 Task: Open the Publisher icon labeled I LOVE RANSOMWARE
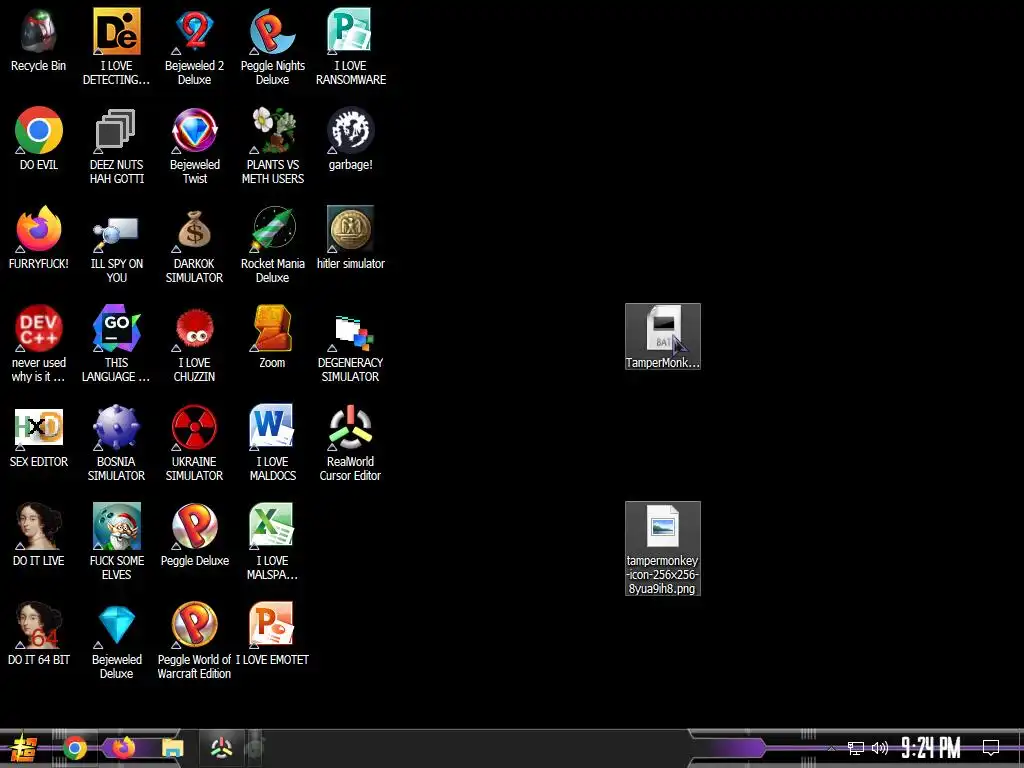(x=351, y=46)
